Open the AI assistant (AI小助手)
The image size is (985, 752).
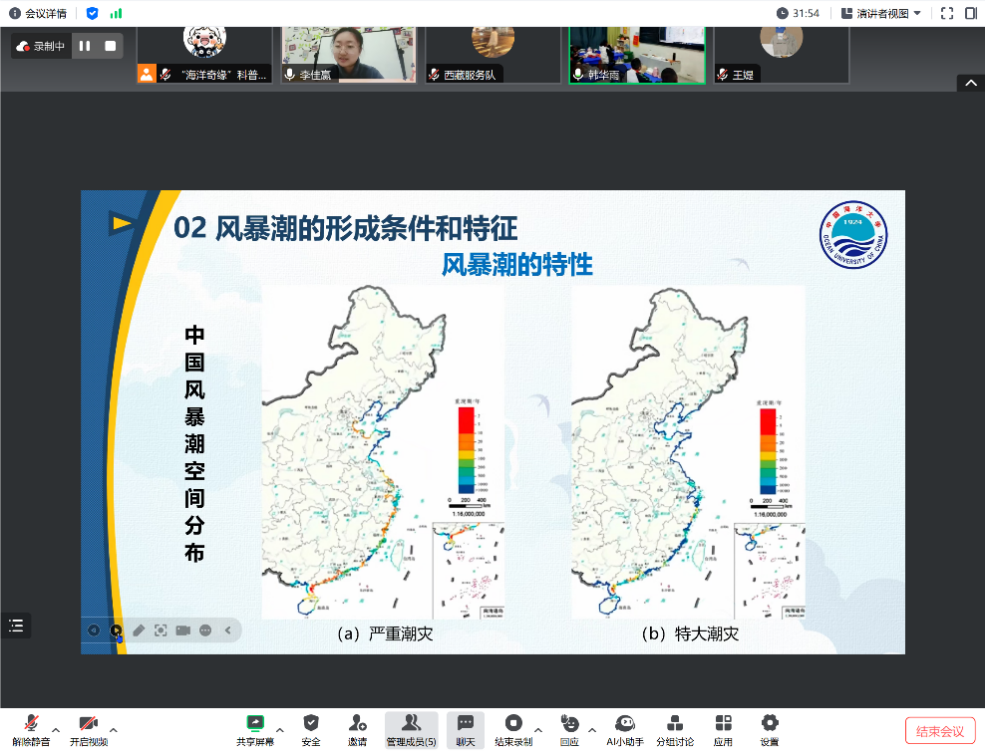625,724
